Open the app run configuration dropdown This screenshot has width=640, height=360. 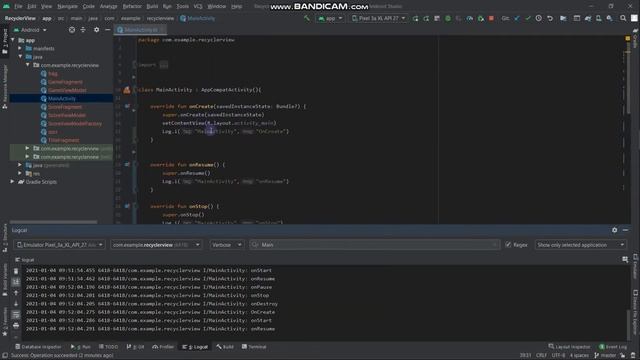pos(330,18)
